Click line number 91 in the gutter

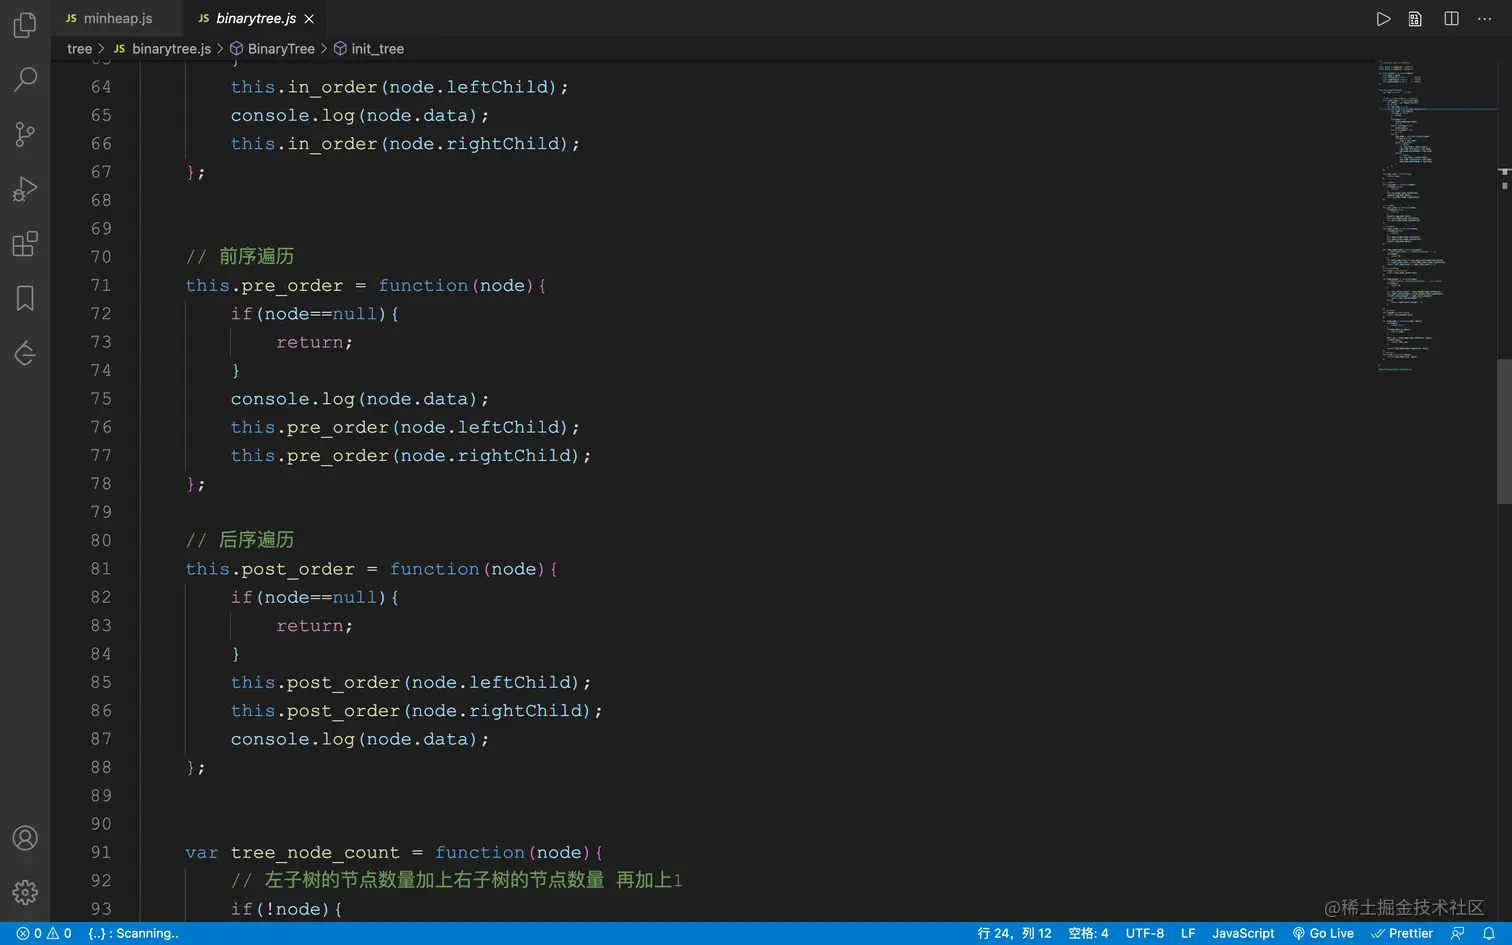coord(101,852)
